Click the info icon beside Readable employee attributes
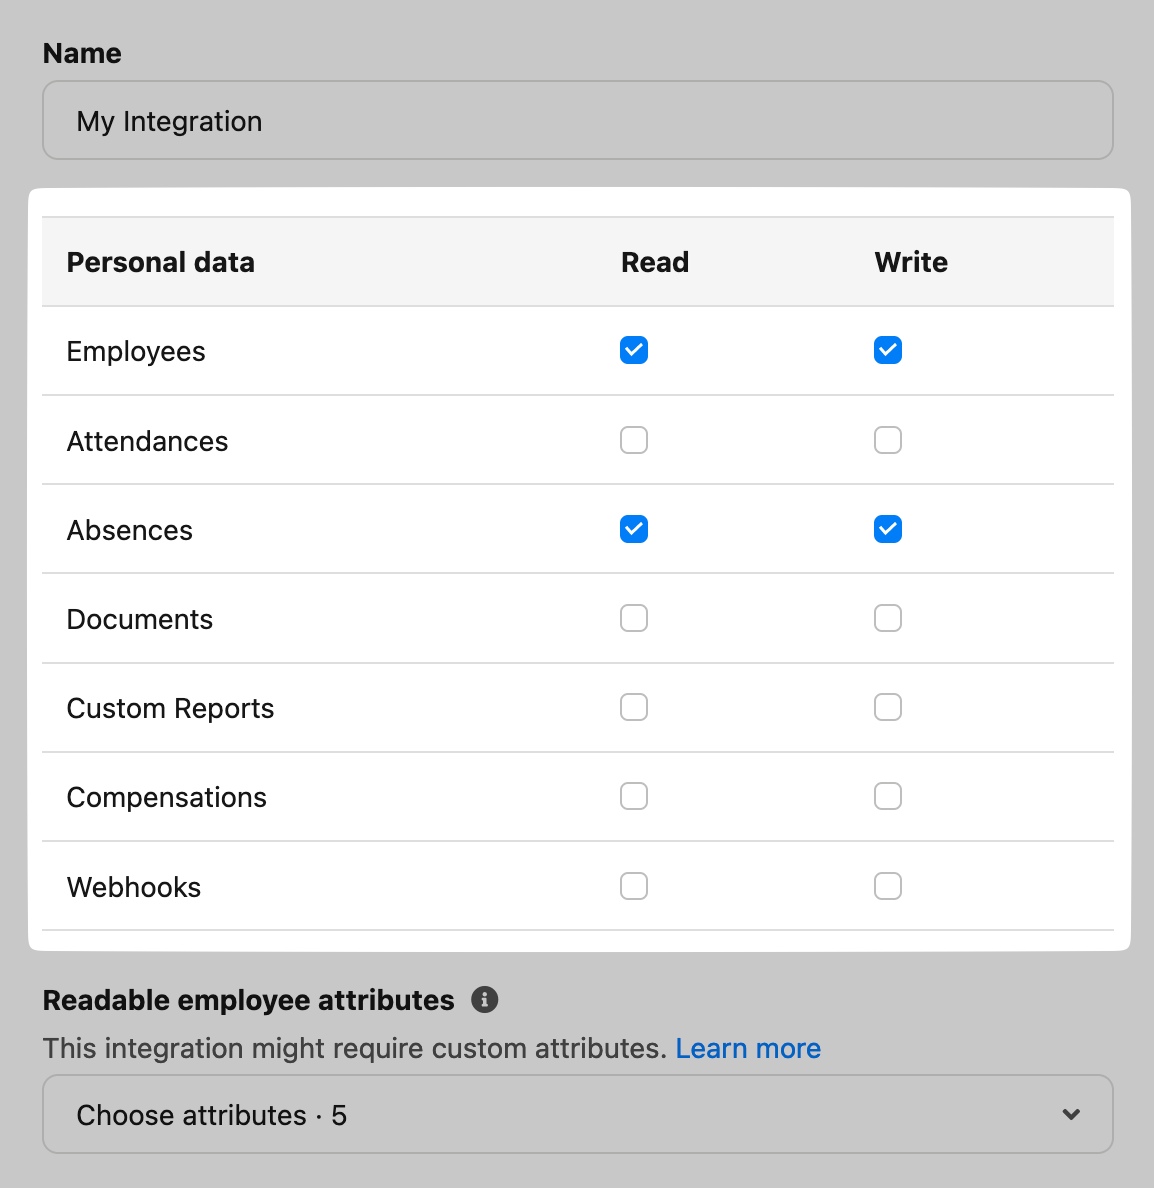This screenshot has width=1154, height=1188. 484,999
